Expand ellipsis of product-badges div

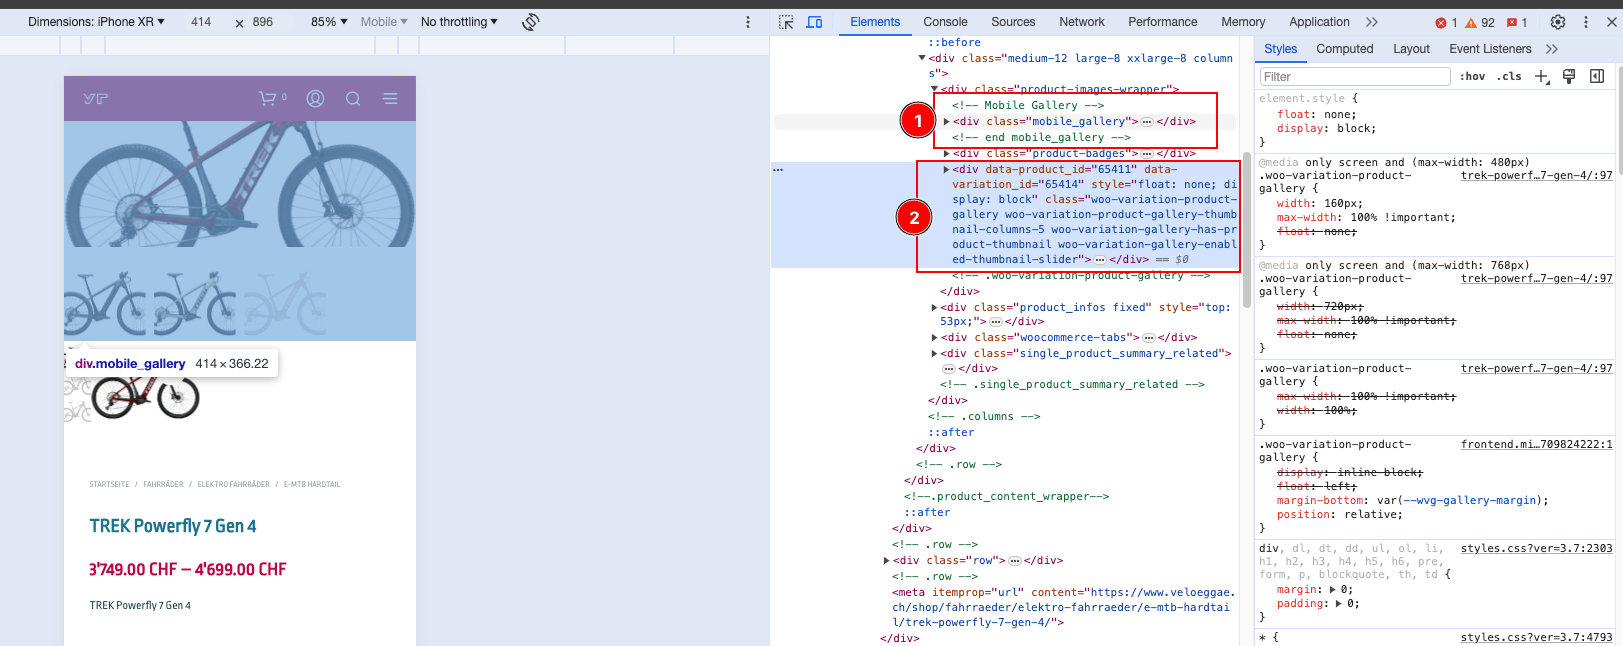click(1147, 154)
